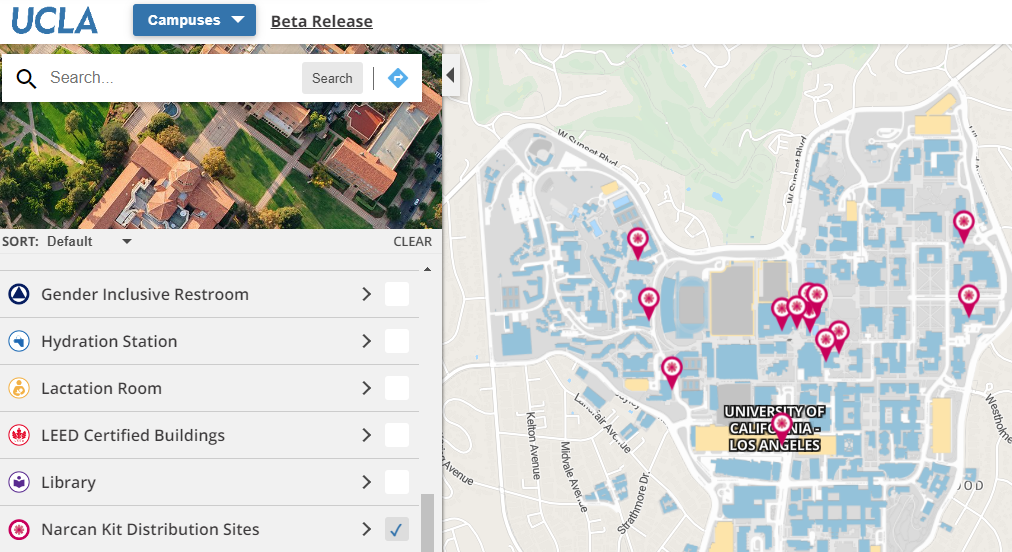Enable the Hydration Station checkbox
This screenshot has height=552, width=1012.
[397, 341]
